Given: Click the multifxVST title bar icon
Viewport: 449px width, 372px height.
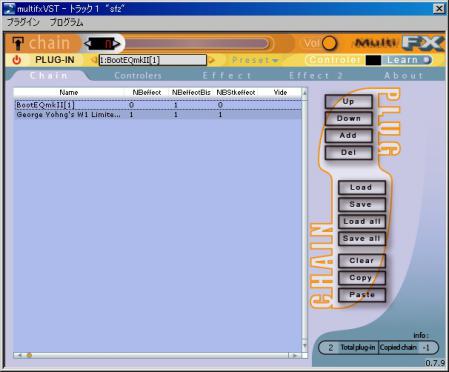Looking at the screenshot, I should coord(9,8).
